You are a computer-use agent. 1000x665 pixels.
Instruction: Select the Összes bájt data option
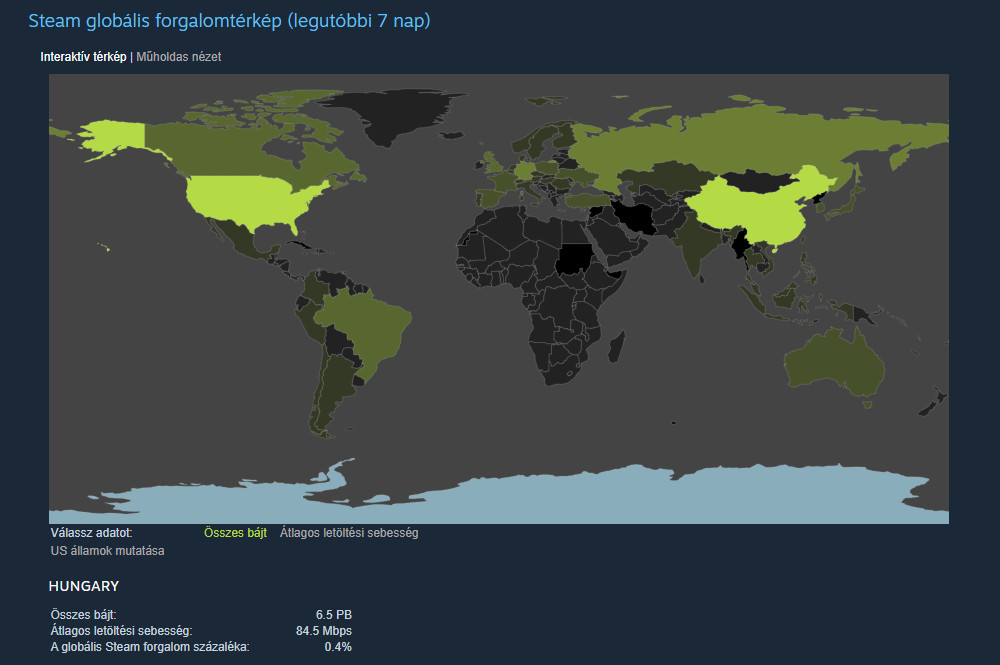pyautogui.click(x=235, y=533)
